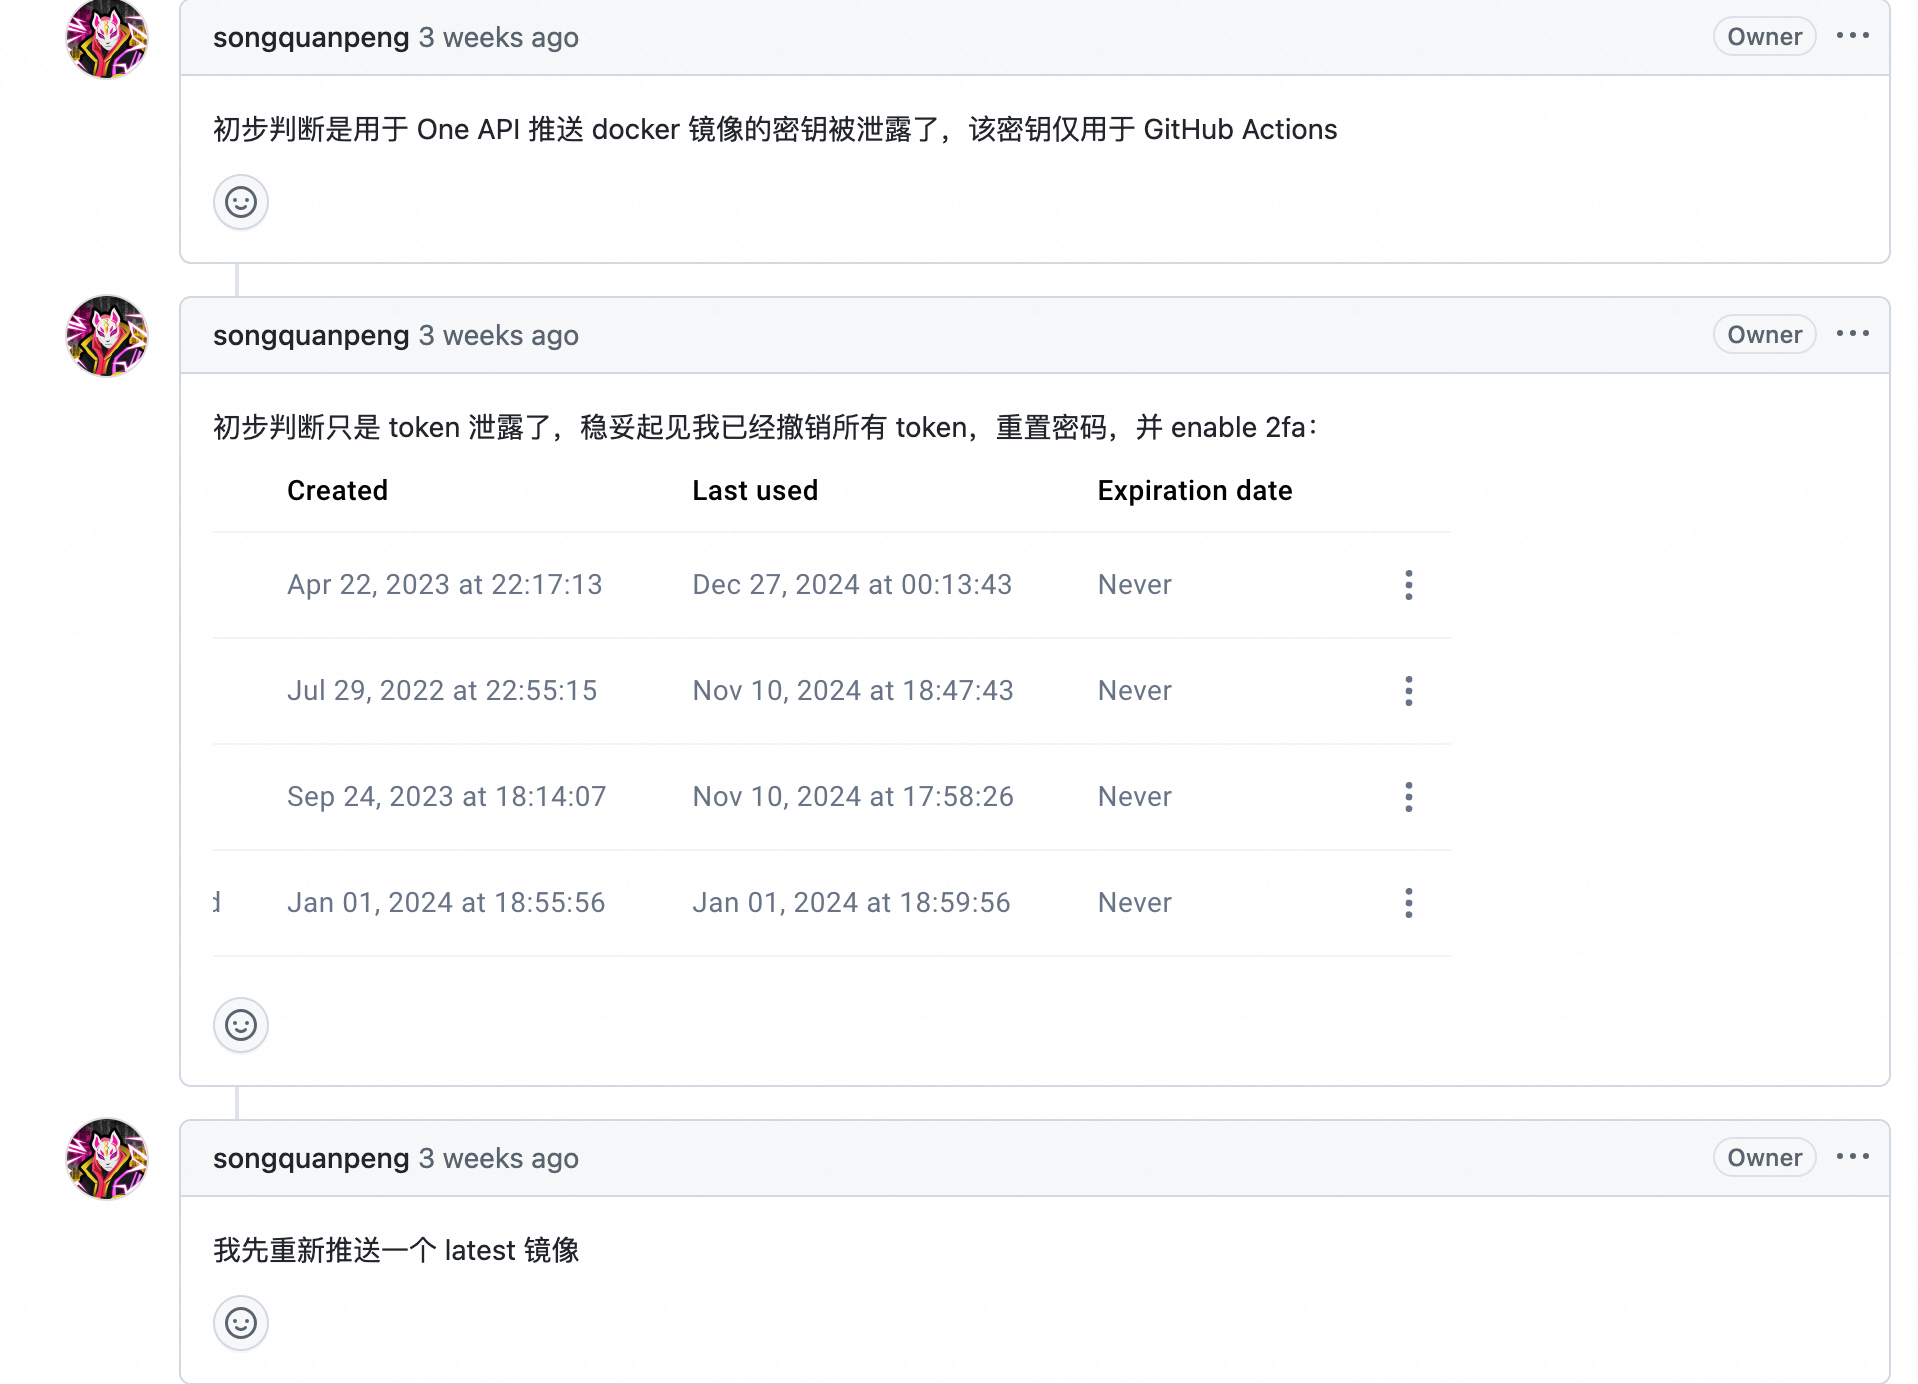Click Owner badge on token comment
Image resolution: width=1918 pixels, height=1384 pixels.
(1764, 335)
